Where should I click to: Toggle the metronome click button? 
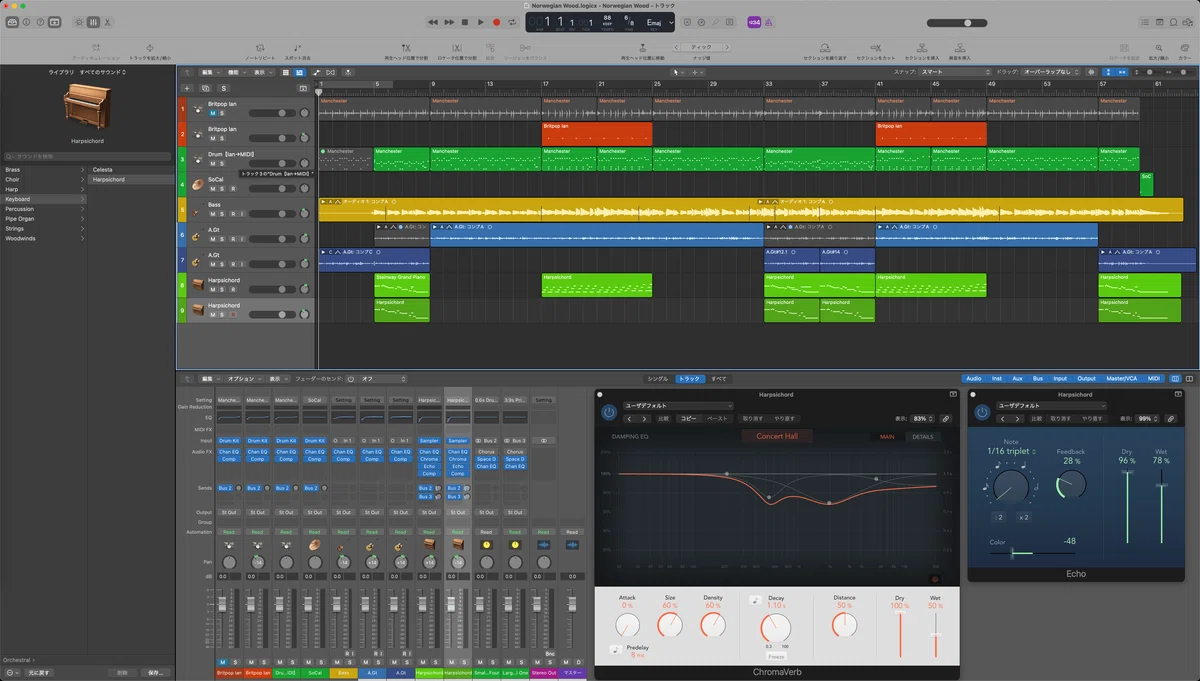769,22
